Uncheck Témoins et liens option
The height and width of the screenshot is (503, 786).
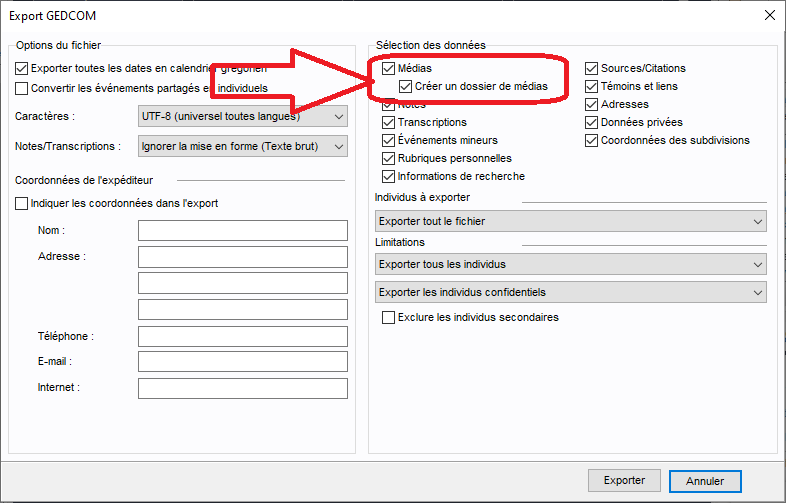click(592, 87)
